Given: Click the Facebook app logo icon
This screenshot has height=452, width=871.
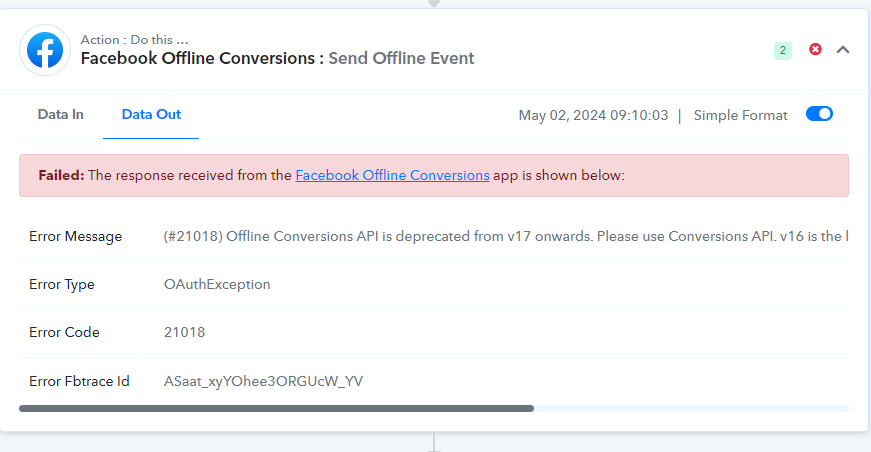Looking at the screenshot, I should coord(45,50).
